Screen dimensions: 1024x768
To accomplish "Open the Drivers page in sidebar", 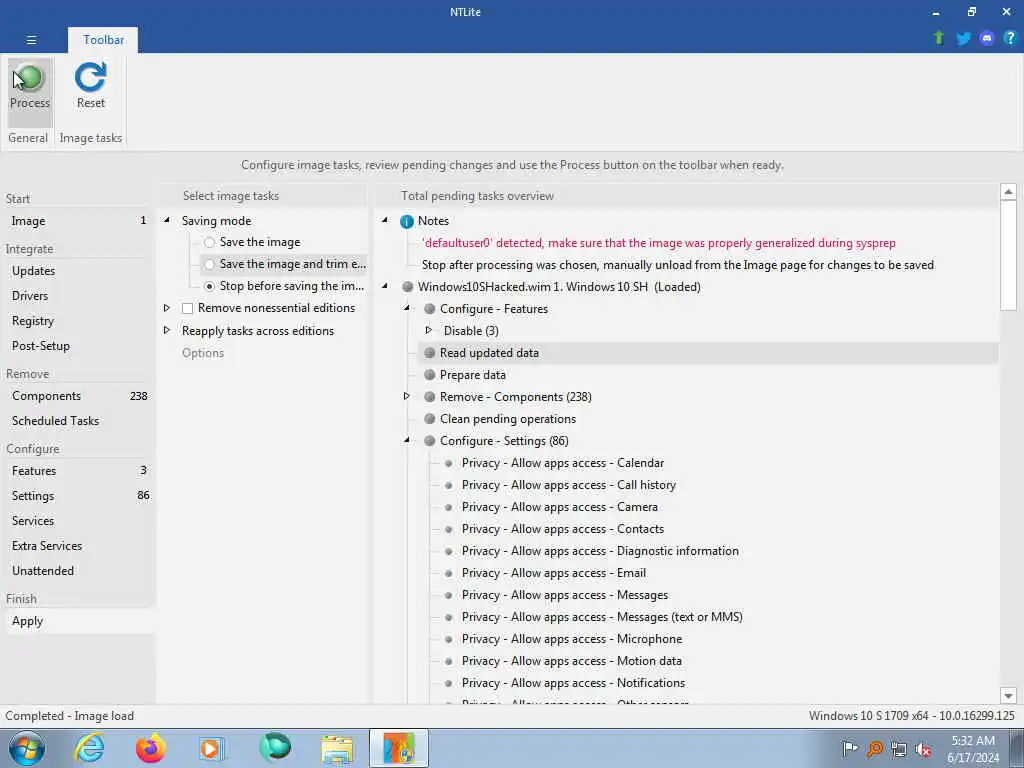I will [x=78, y=296].
